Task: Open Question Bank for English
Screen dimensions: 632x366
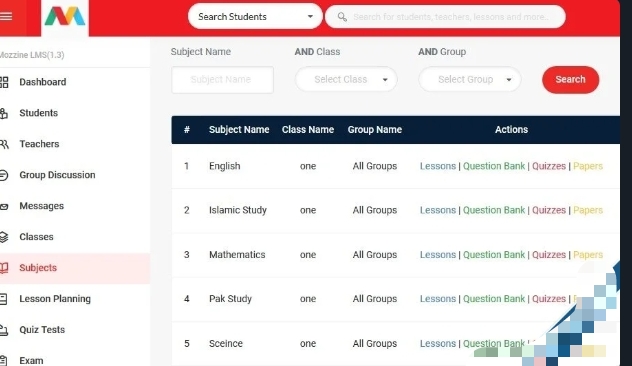Action: pyautogui.click(x=494, y=166)
